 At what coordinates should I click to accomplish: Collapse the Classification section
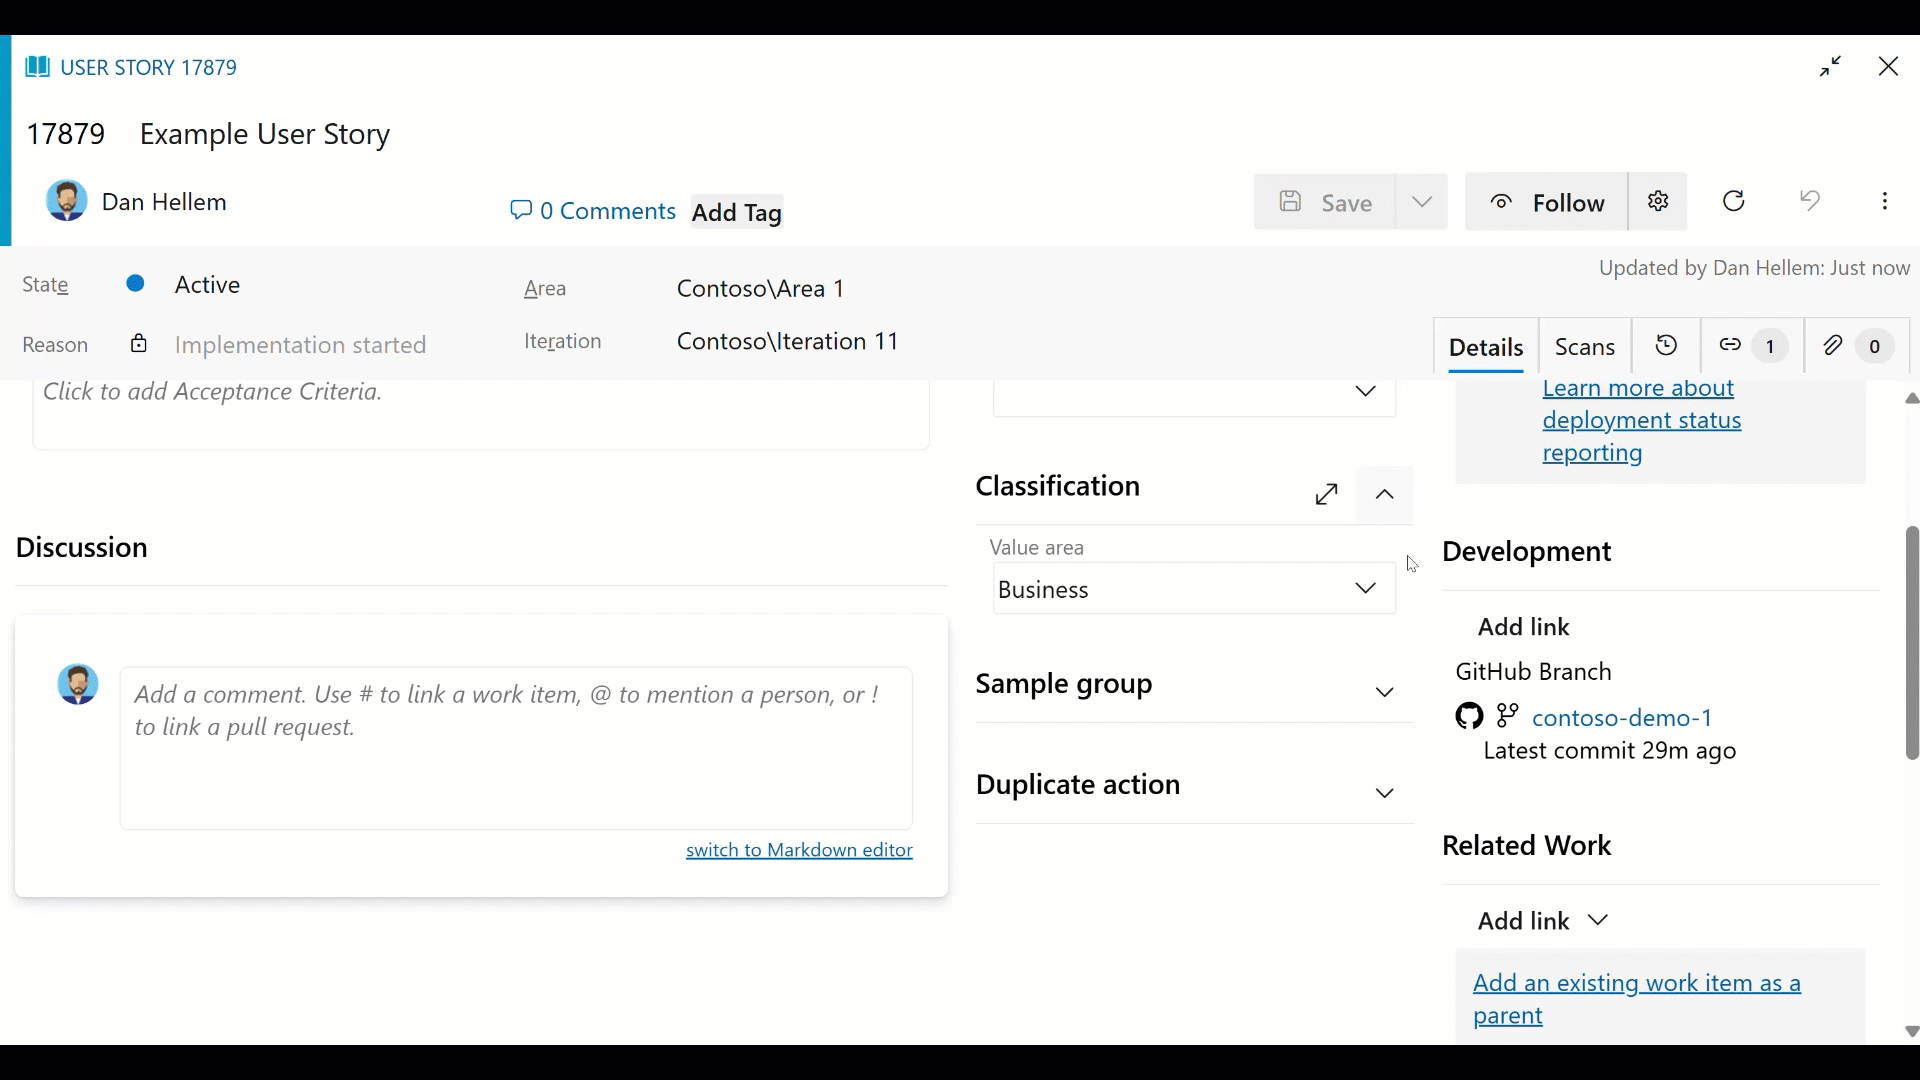(x=1385, y=494)
